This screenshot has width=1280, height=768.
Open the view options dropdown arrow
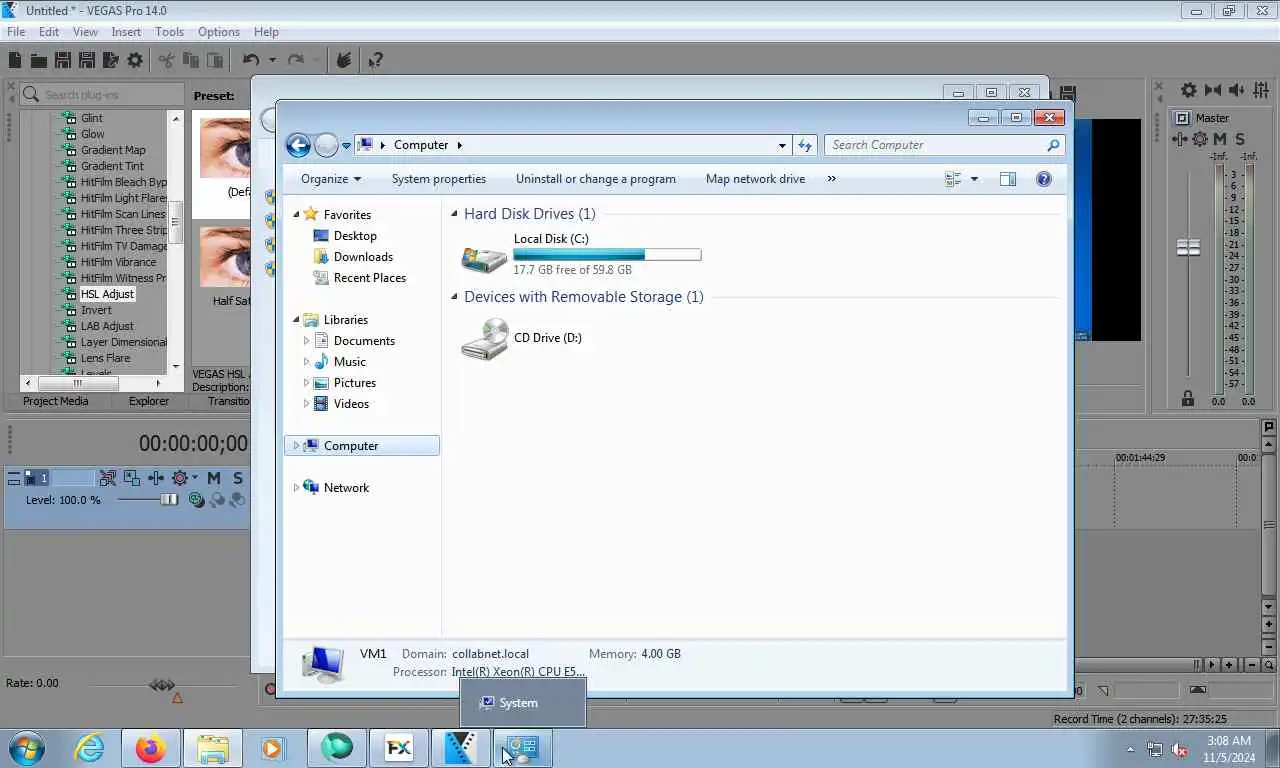tap(974, 179)
